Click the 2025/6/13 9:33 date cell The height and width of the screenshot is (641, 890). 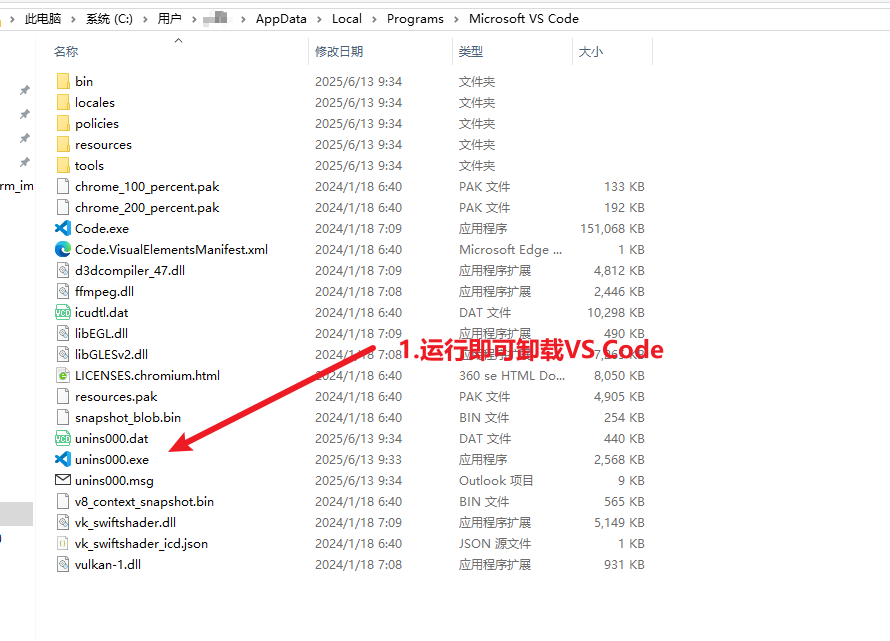(x=358, y=459)
